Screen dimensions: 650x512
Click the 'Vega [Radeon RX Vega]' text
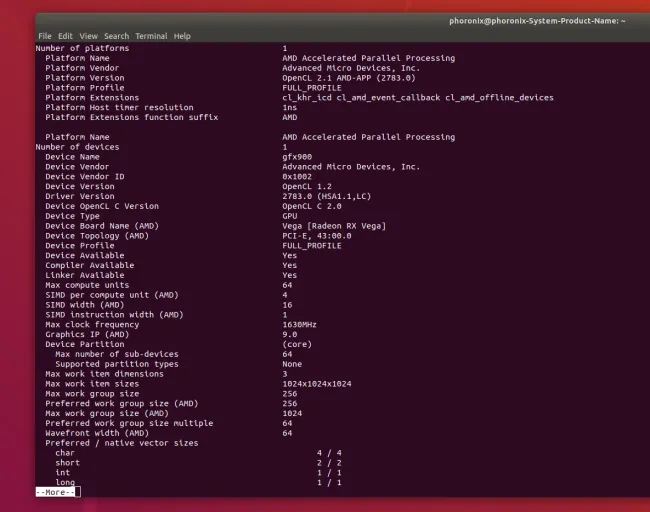(x=334, y=226)
